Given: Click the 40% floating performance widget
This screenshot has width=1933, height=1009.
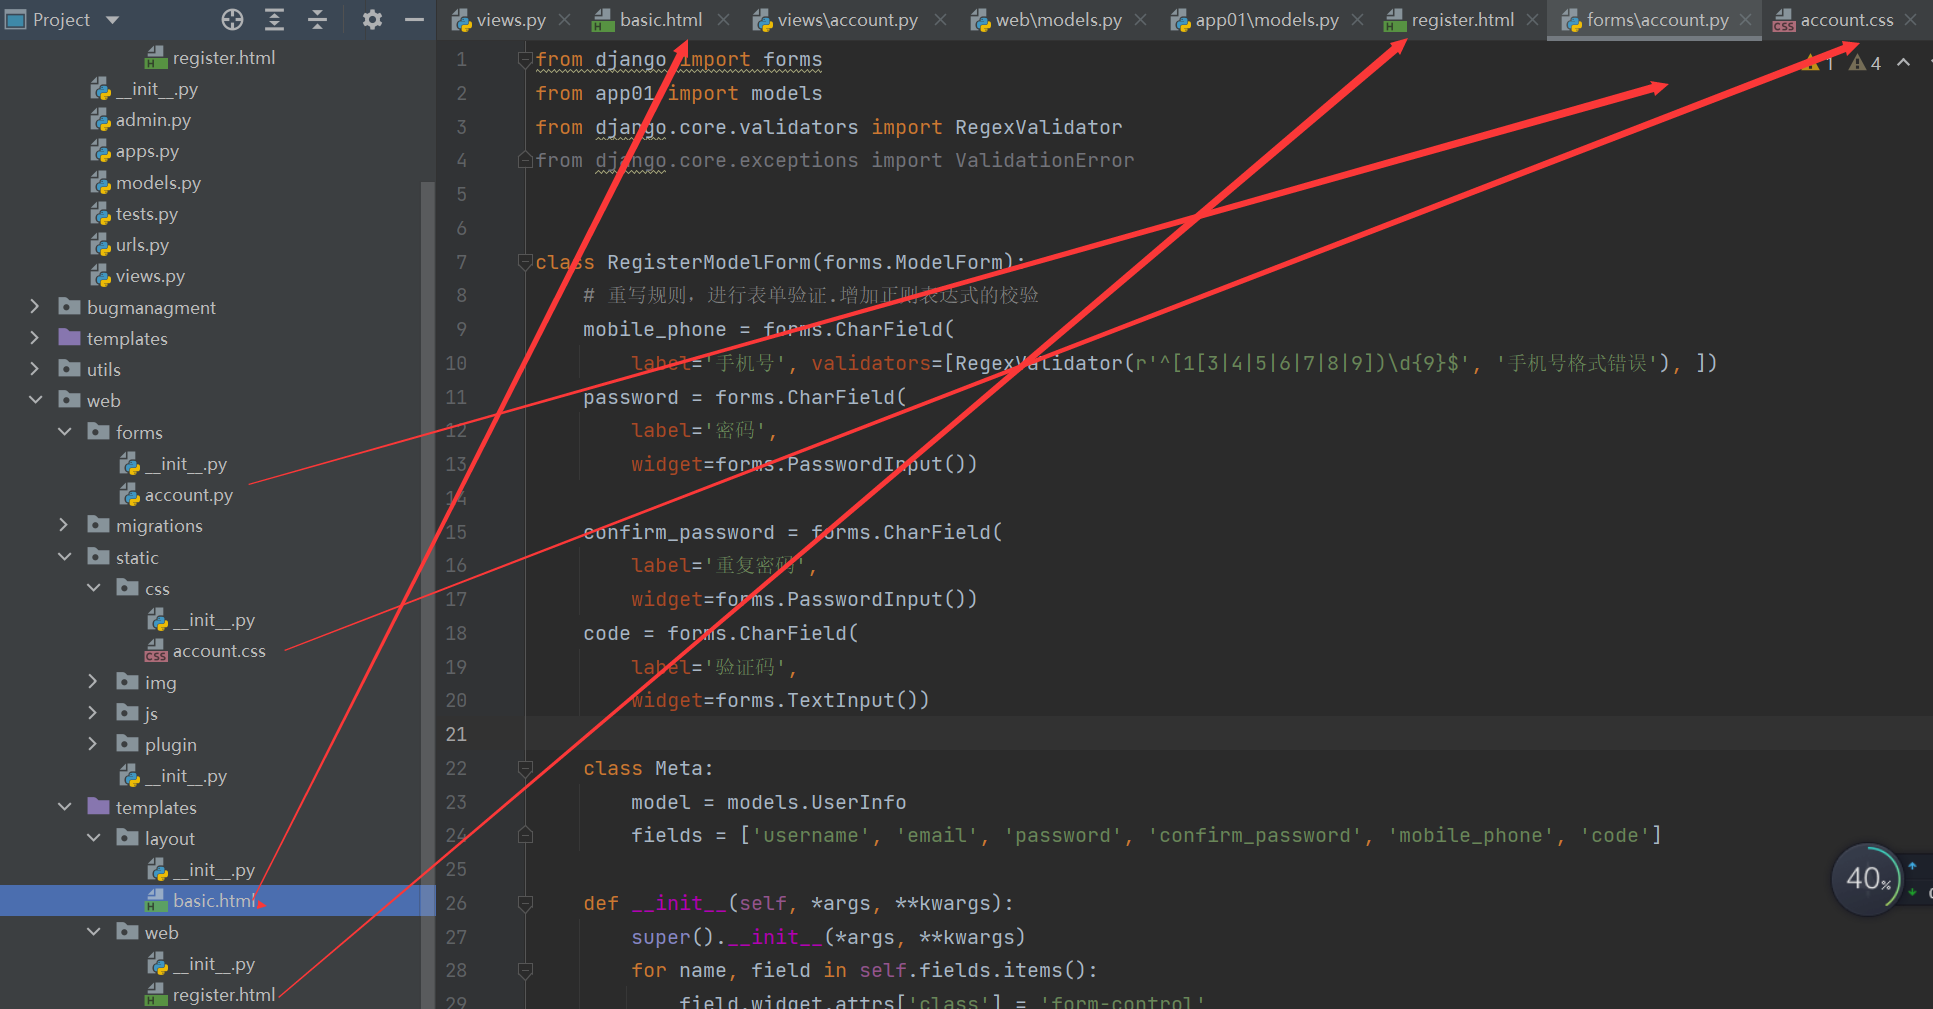Looking at the screenshot, I should [1867, 880].
